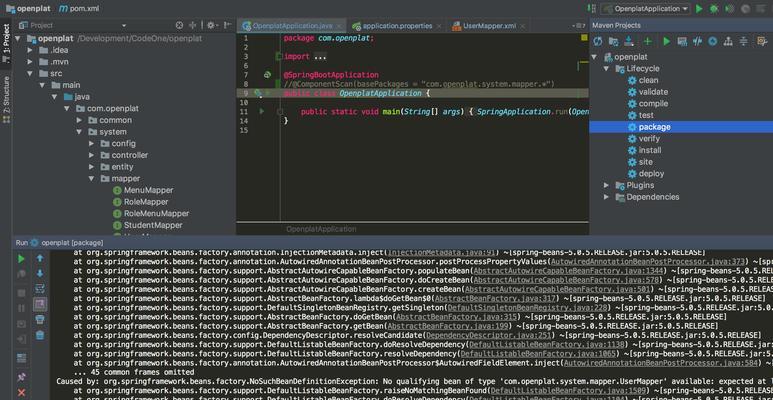
Task: Open DependencyDescriptor.java:251 link
Action: 488,335
